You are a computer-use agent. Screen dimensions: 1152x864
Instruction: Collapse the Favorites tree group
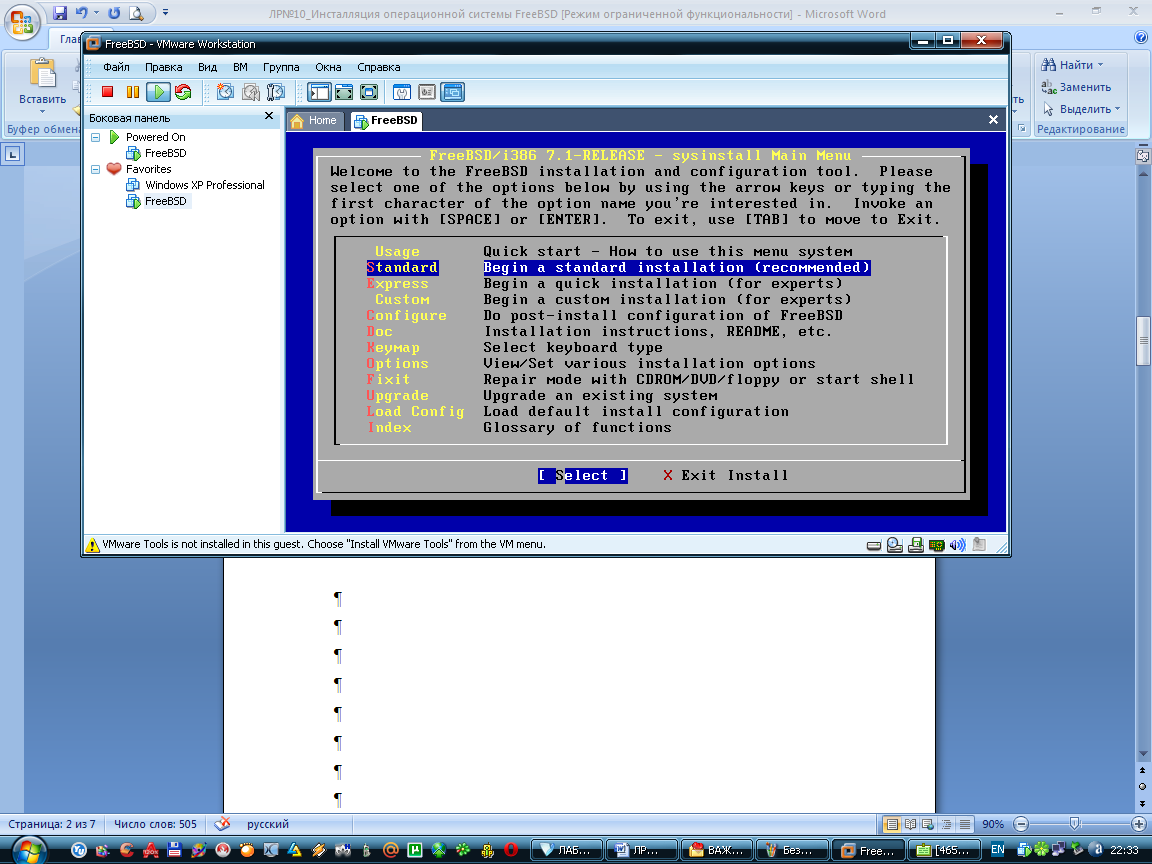coord(96,169)
